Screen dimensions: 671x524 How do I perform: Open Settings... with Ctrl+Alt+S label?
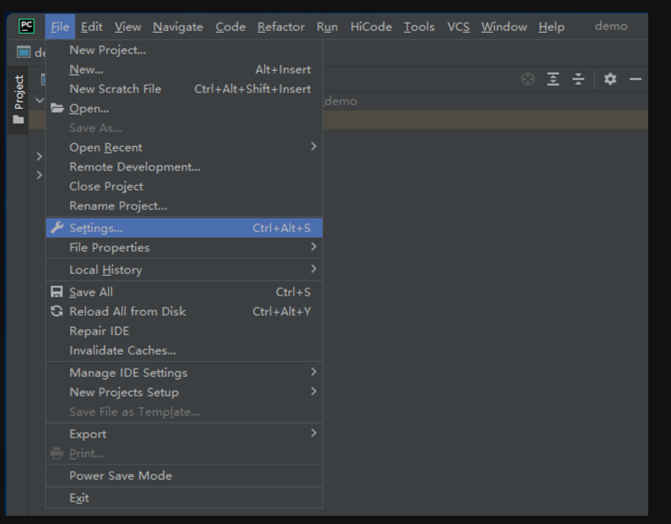coord(184,228)
